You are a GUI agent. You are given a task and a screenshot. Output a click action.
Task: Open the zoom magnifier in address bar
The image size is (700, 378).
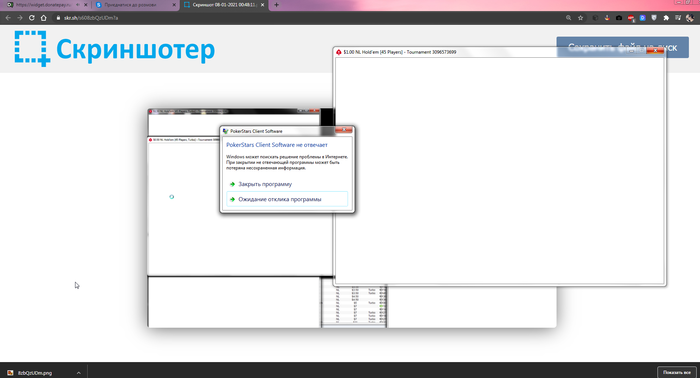click(x=568, y=18)
